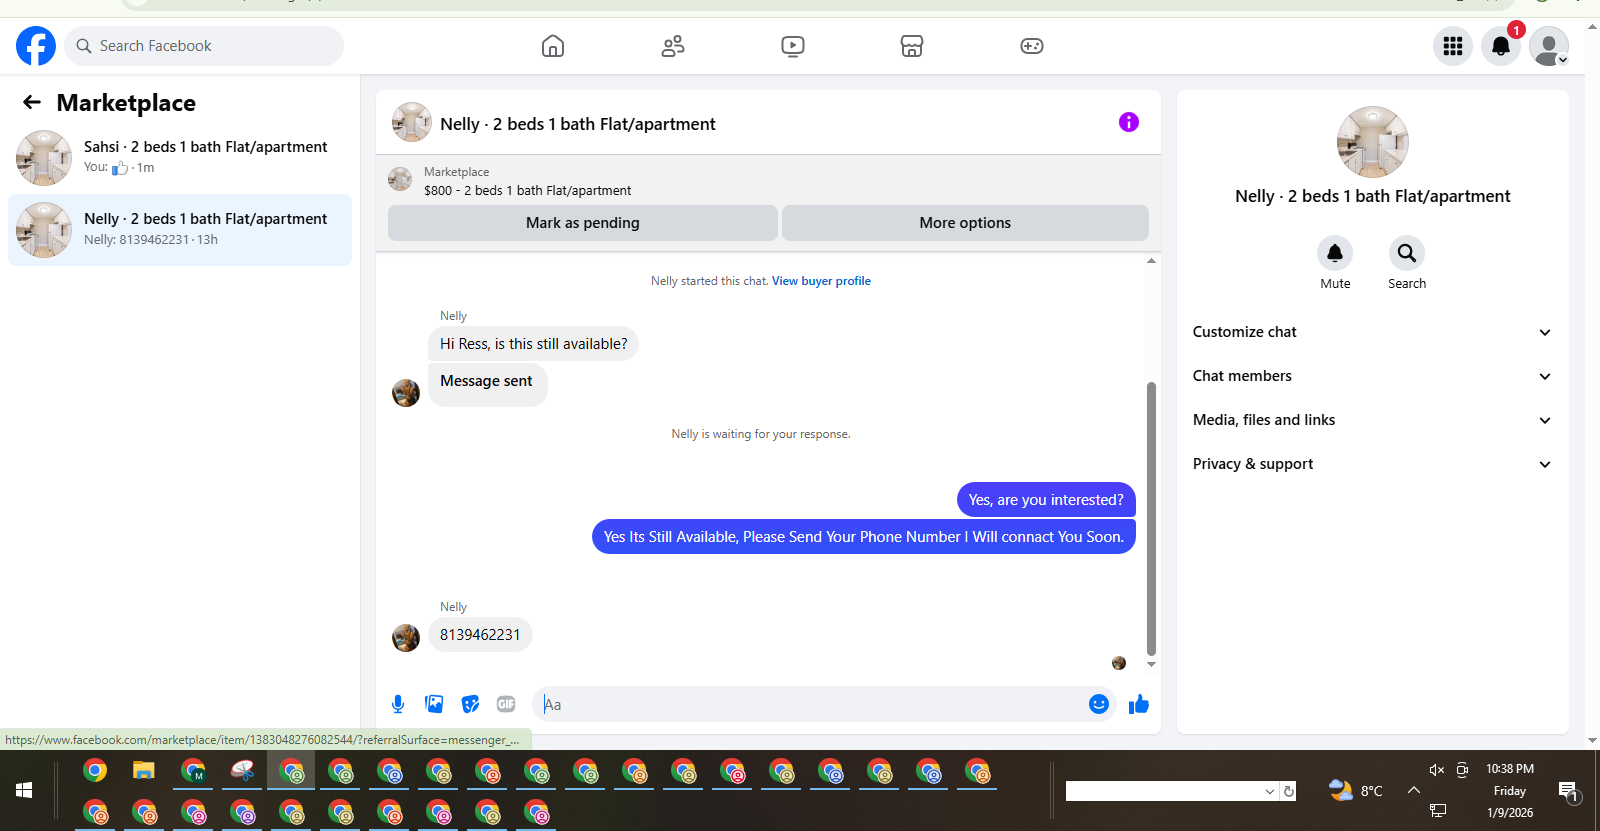1600x831 pixels.
Task: Go to the Home feed icon
Action: pos(553,46)
